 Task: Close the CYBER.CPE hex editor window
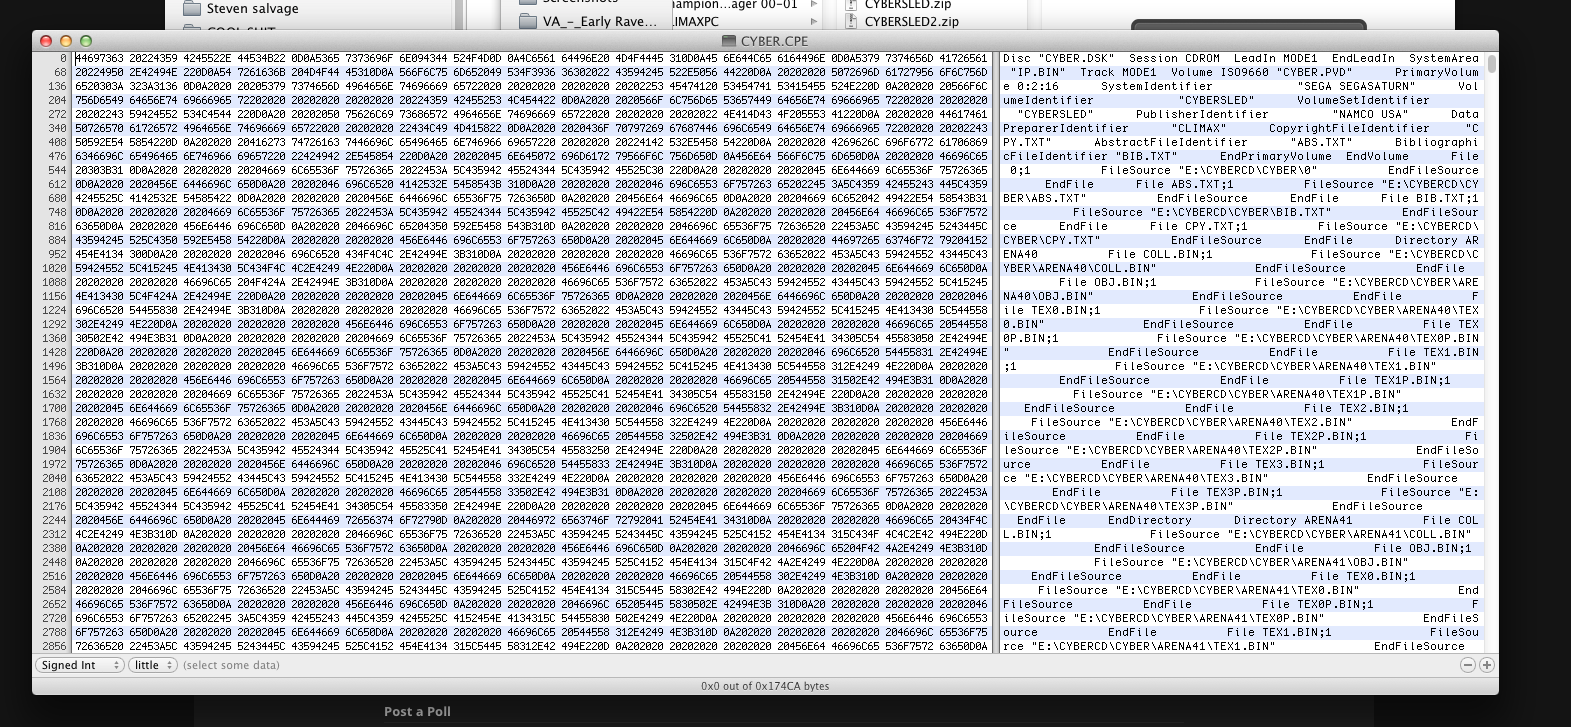[x=46, y=41]
